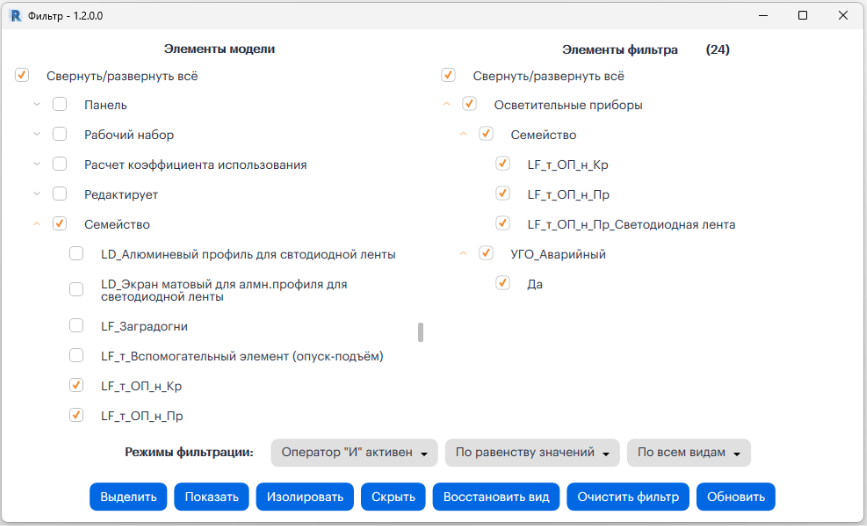The height and width of the screenshot is (526, 867).
Task: Check the LF_Заградогни checkbox
Action: click(76, 325)
